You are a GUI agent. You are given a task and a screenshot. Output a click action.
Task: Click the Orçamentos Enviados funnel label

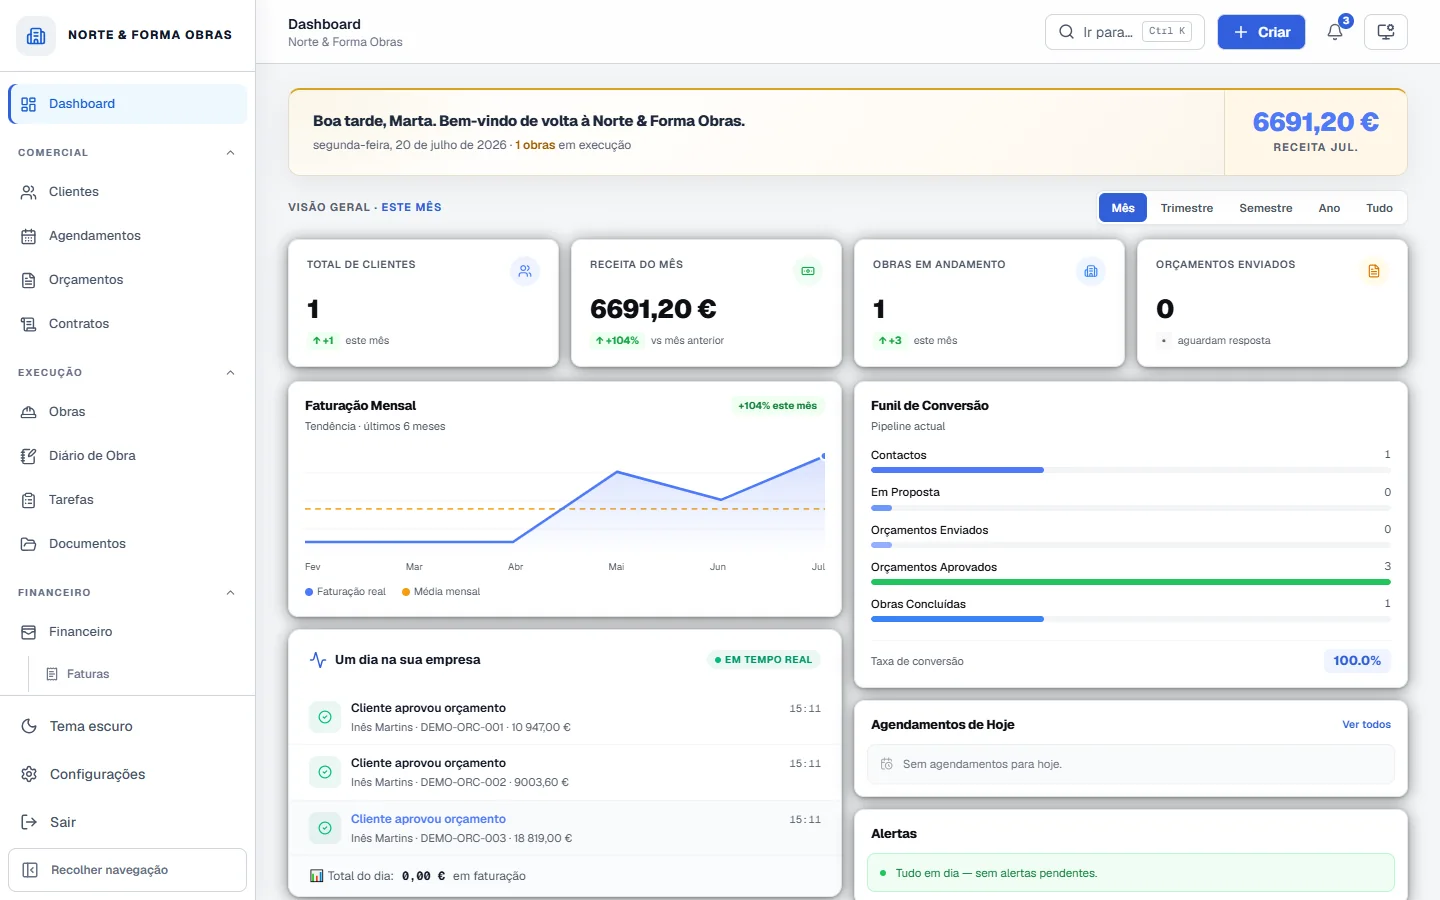point(929,530)
